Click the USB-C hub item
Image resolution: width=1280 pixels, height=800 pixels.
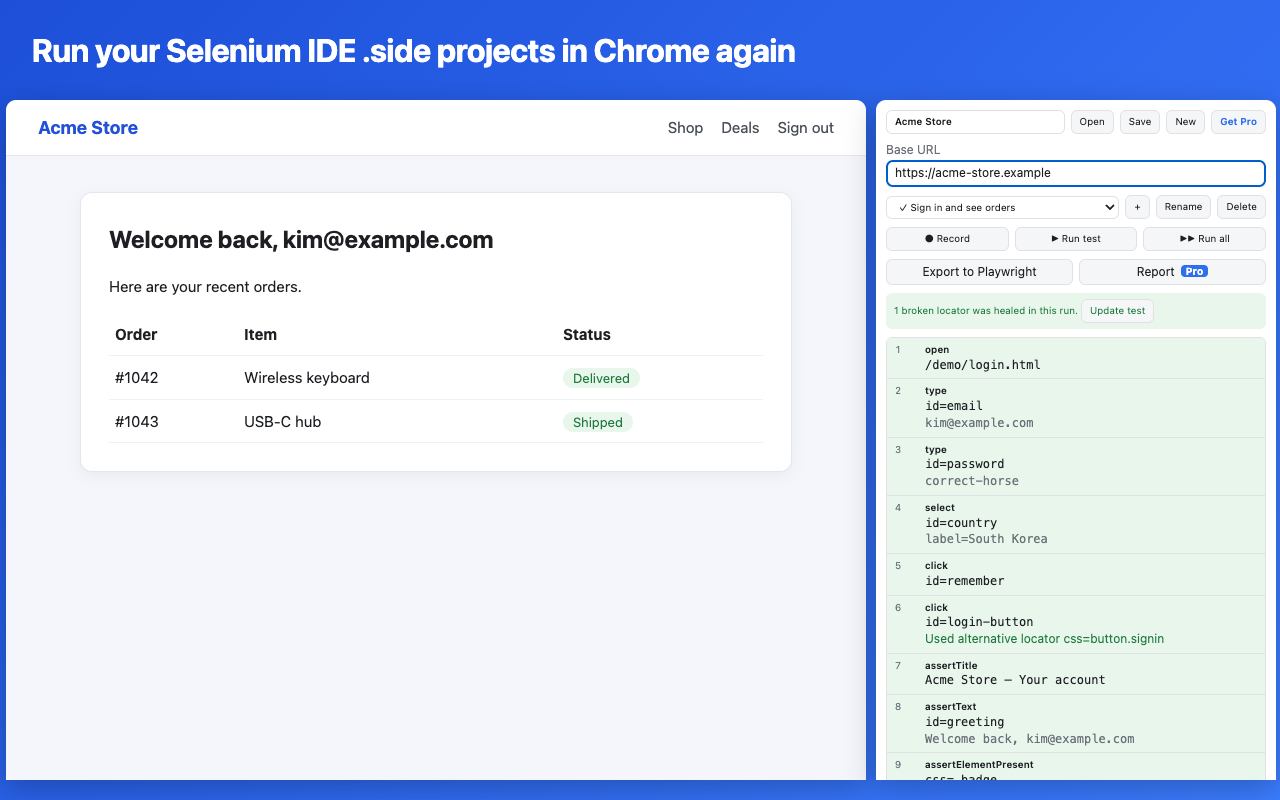[x=283, y=422]
